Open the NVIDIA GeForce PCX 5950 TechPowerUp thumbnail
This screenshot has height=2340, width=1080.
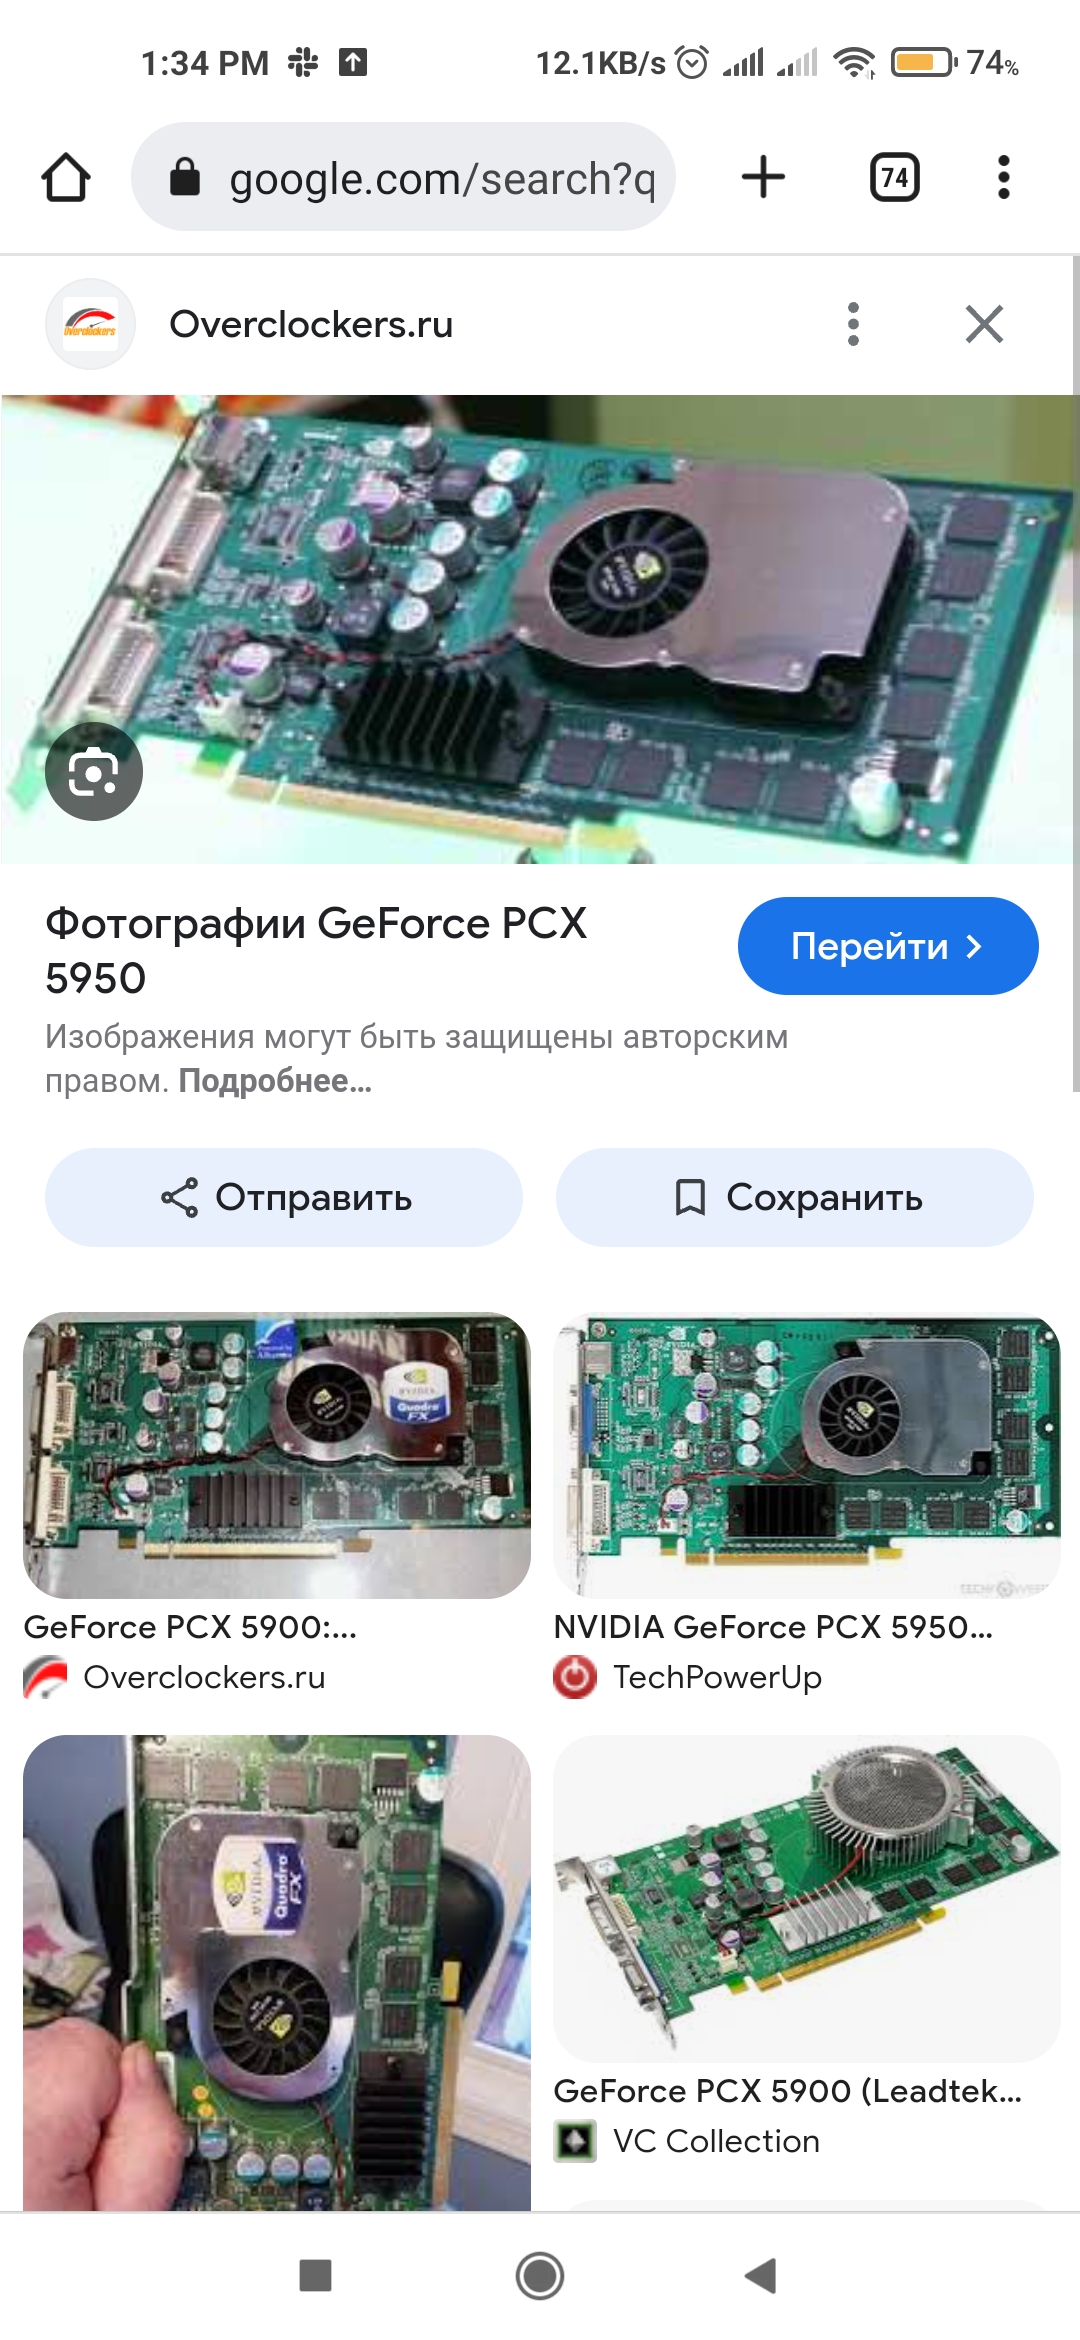click(x=807, y=1455)
